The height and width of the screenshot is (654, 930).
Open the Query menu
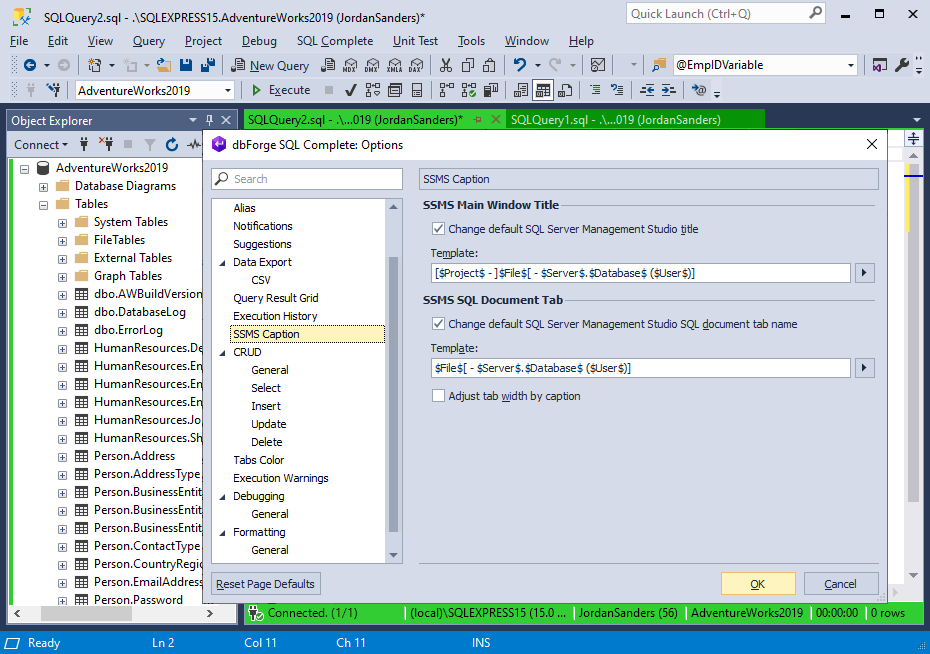point(148,41)
